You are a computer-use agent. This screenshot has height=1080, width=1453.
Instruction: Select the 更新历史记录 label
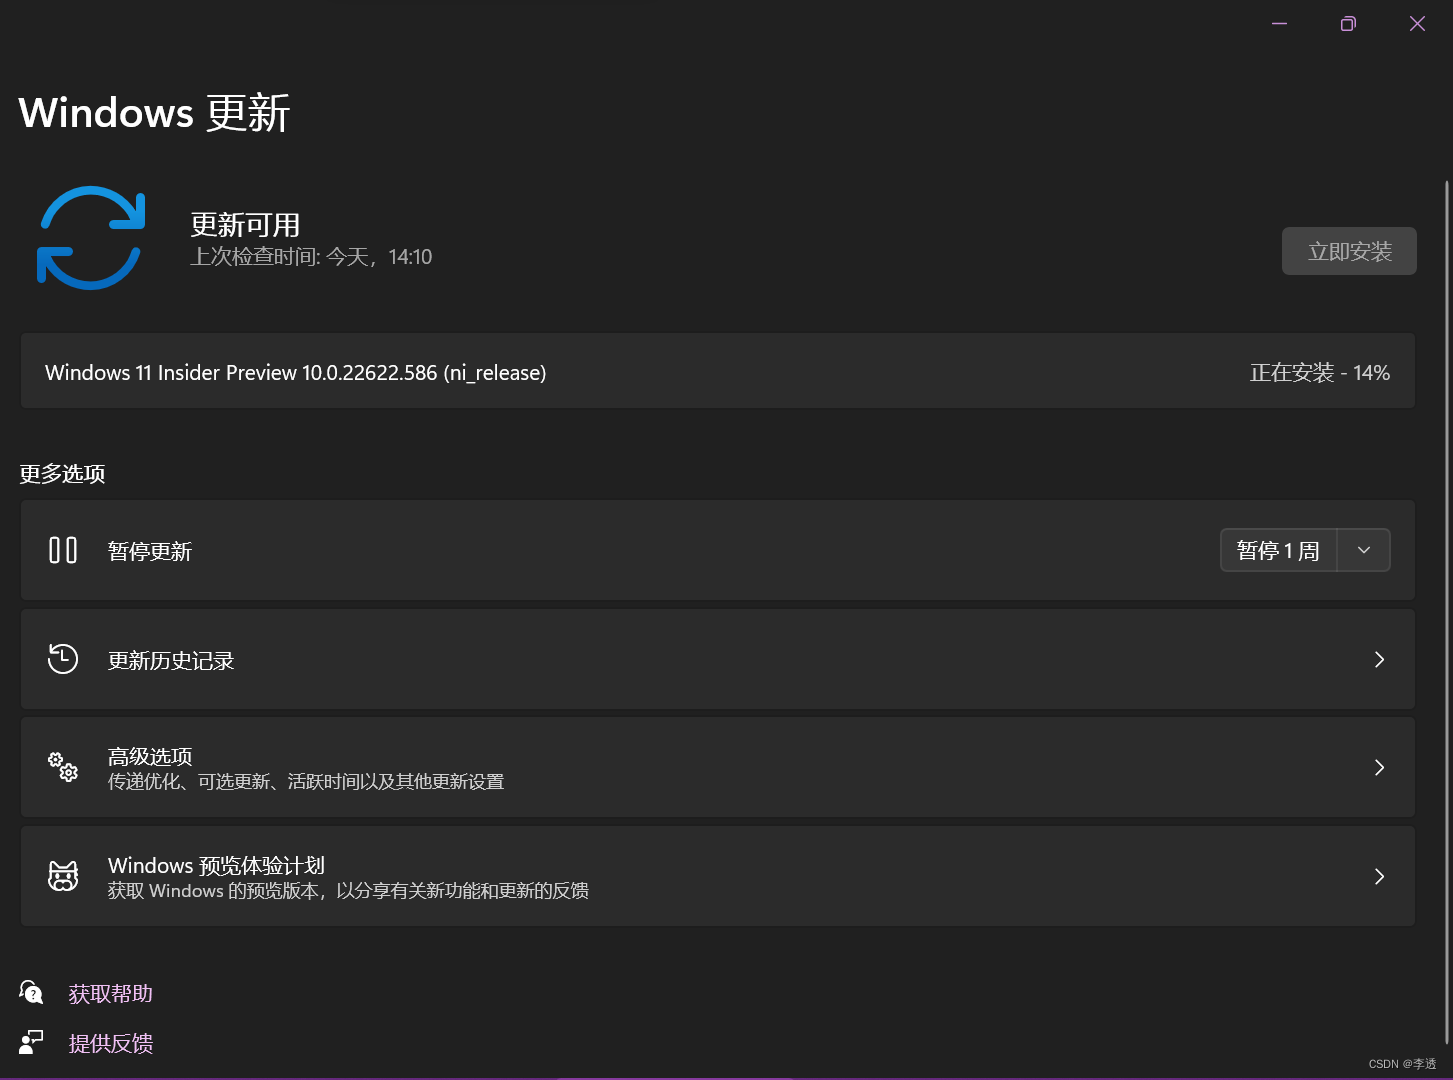click(171, 660)
